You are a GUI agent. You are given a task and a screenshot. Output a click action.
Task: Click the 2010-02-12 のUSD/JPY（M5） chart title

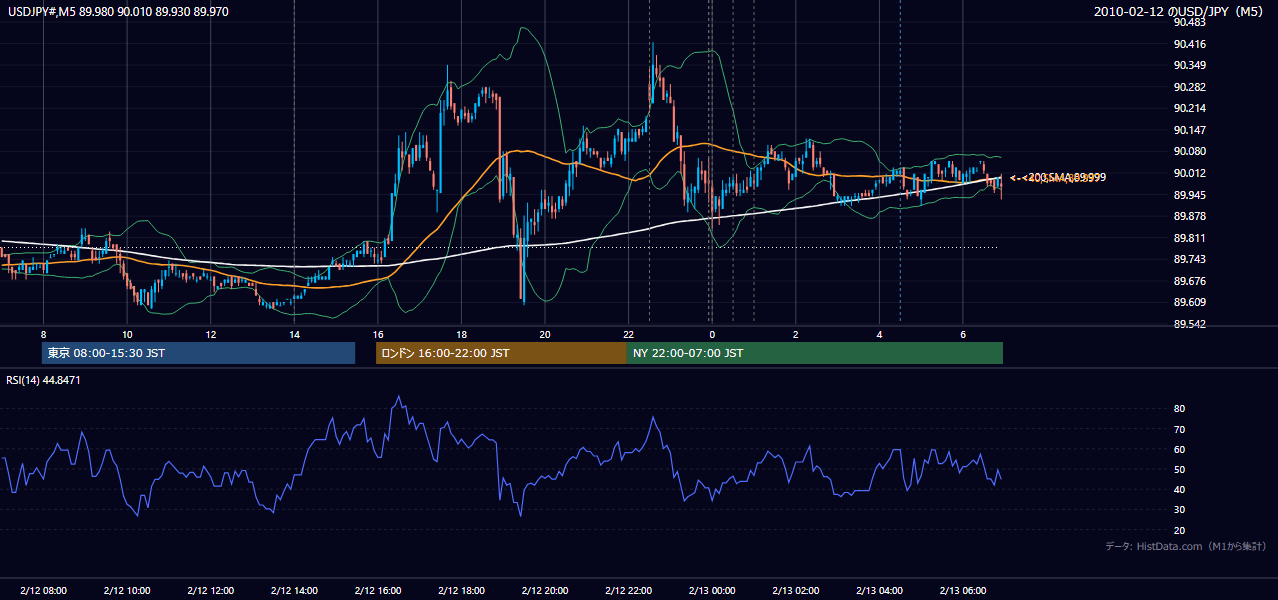click(x=1180, y=12)
